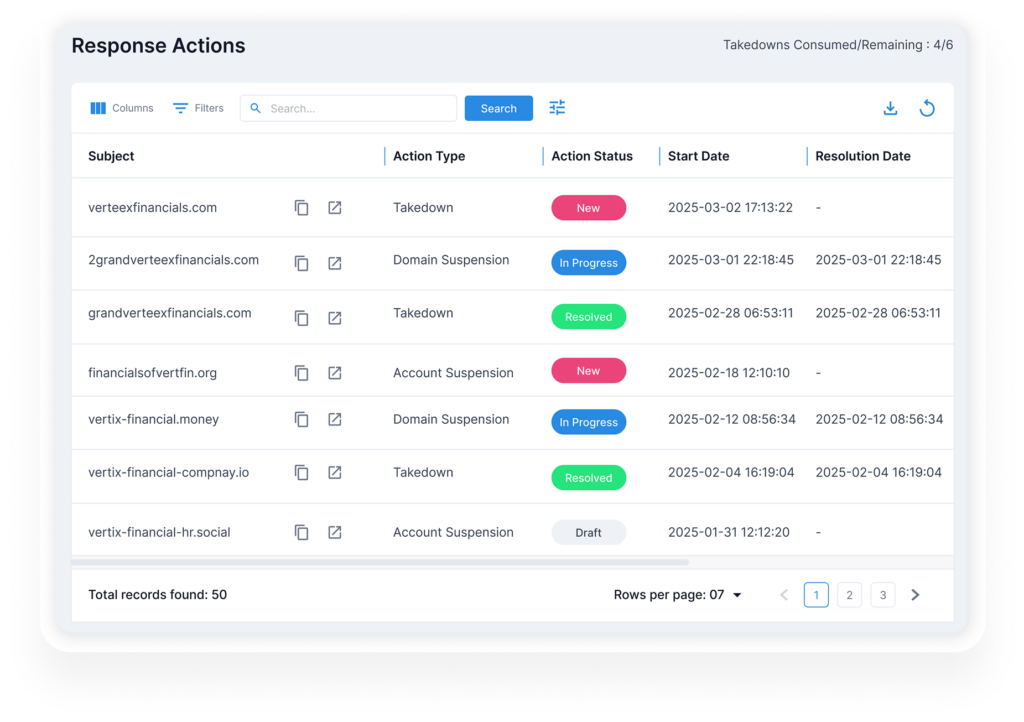
Task: Copy vertix-financial.money subject
Action: coord(301,419)
